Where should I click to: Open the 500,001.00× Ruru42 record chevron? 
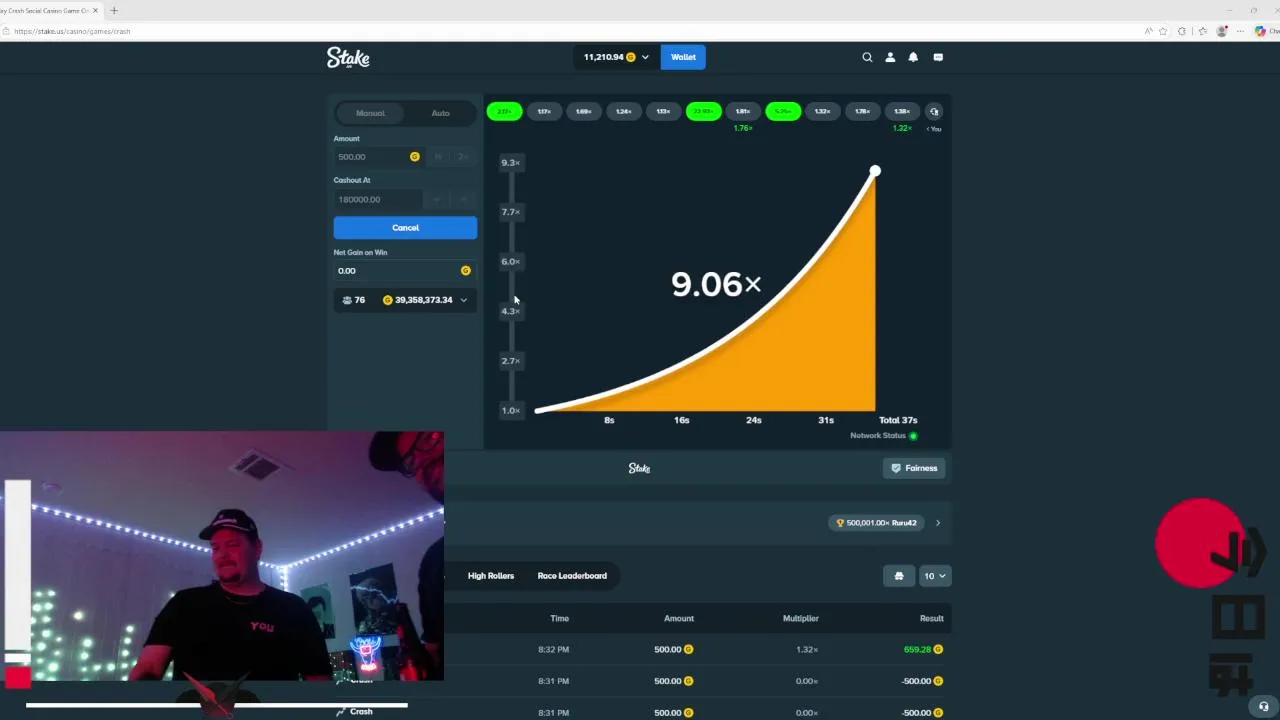click(937, 523)
